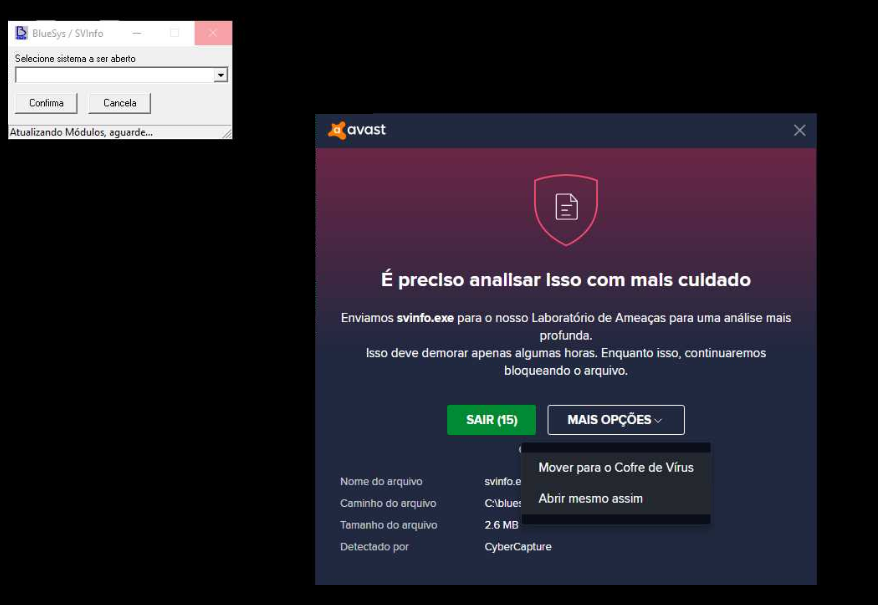
Task: Close the BlueSys / SVInfo window
Action: tap(213, 33)
